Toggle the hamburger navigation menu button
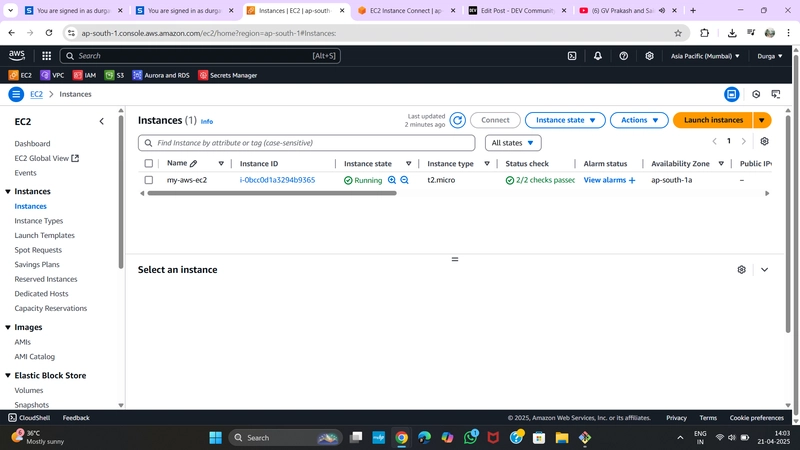 pos(16,94)
